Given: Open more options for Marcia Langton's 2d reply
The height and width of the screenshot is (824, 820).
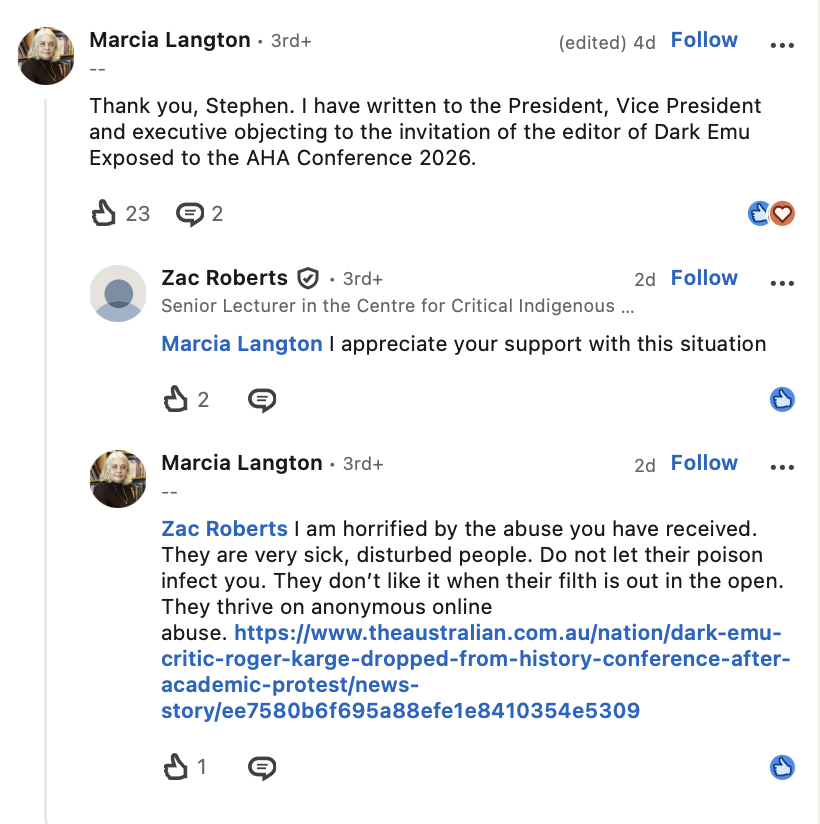Looking at the screenshot, I should click(782, 467).
